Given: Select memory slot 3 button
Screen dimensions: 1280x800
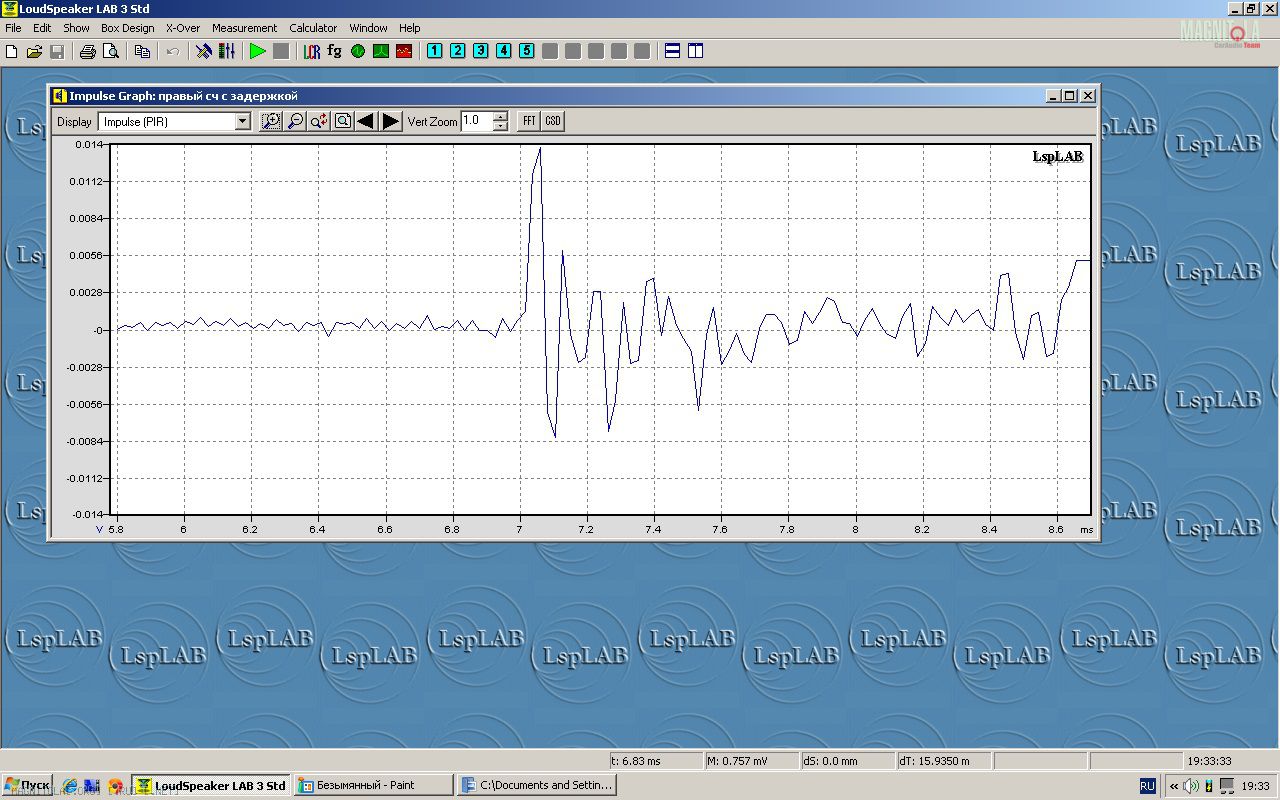Looking at the screenshot, I should pyautogui.click(x=481, y=51).
